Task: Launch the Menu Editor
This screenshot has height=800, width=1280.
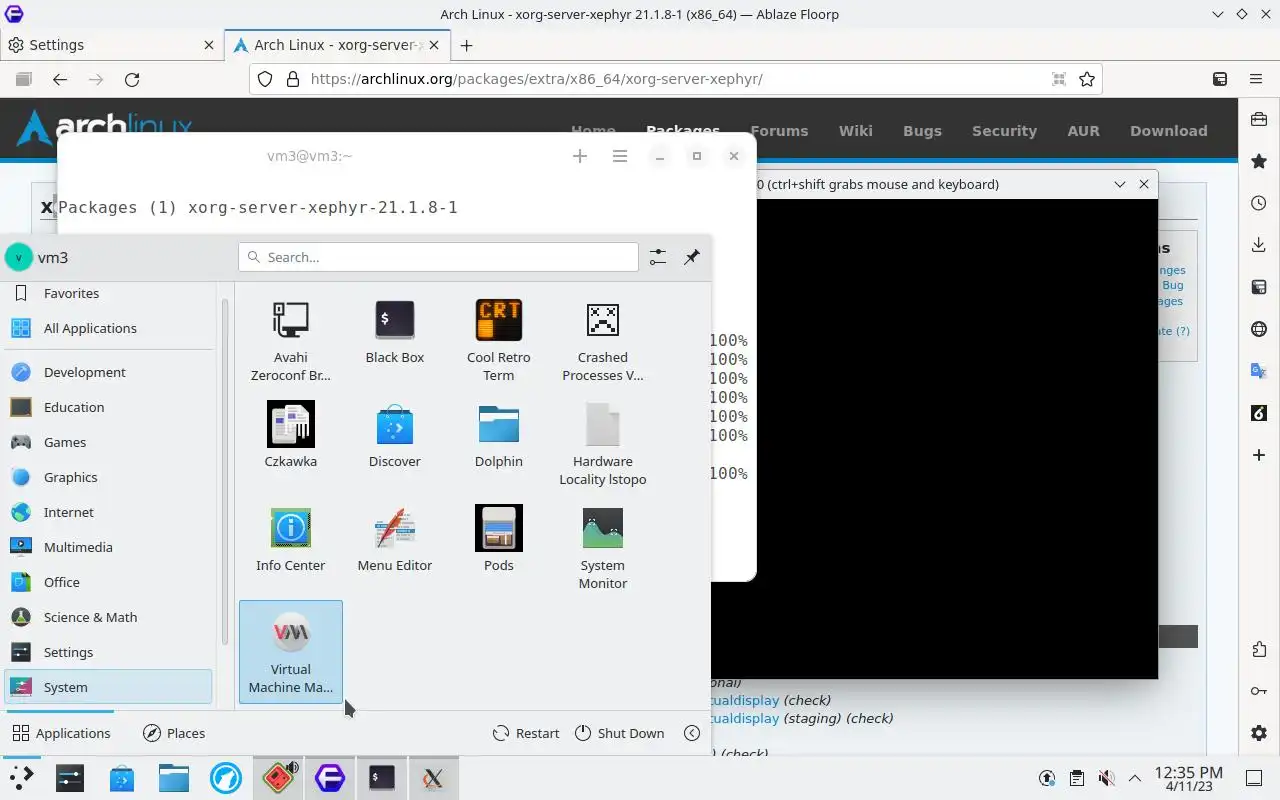Action: coord(394,548)
